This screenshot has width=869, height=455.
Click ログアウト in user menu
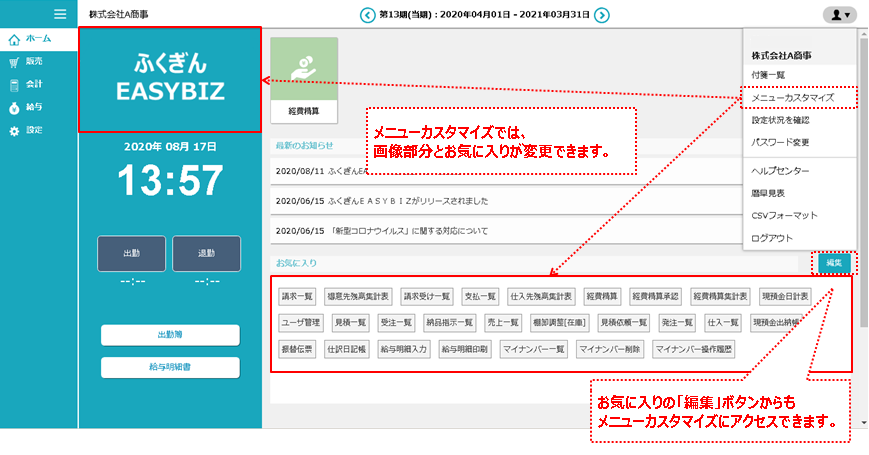(x=772, y=238)
